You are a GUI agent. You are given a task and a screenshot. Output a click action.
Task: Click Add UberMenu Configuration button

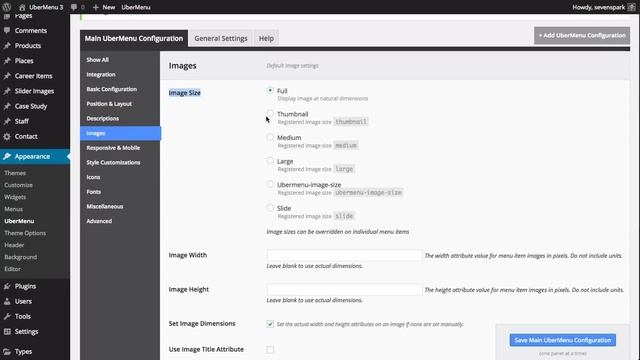[x=582, y=36]
